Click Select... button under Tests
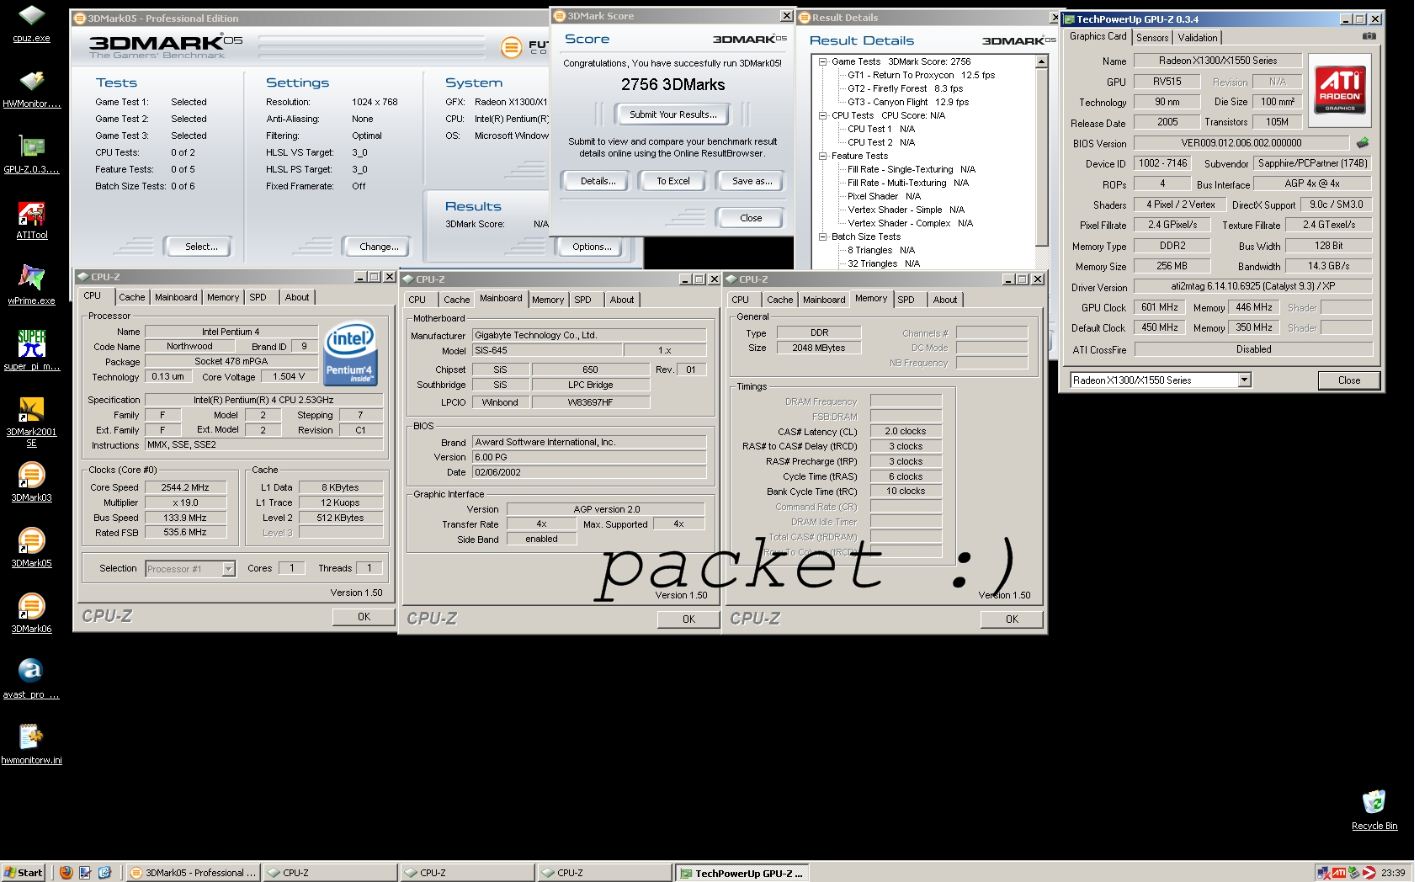Image resolution: width=1415 pixels, height=882 pixels. coord(200,246)
